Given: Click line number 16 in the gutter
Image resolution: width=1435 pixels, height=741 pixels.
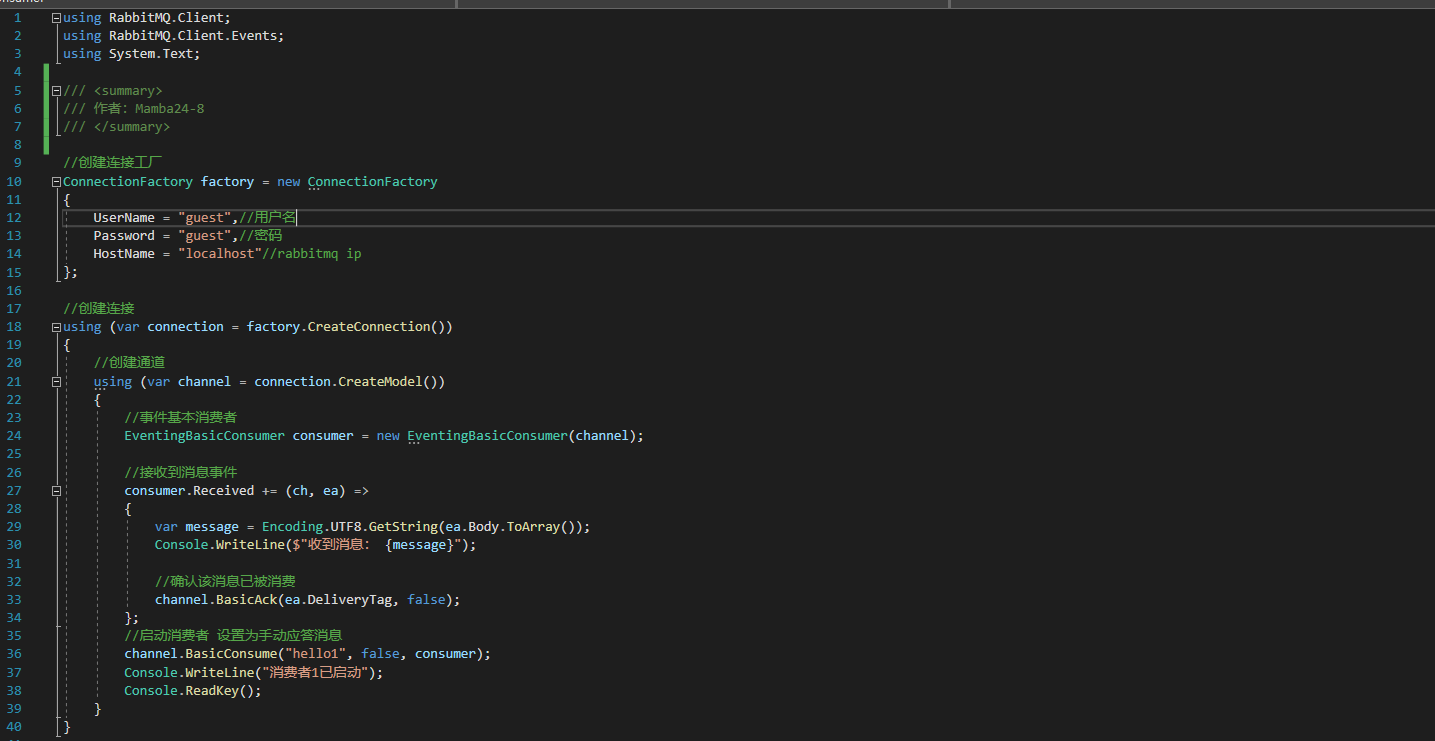Looking at the screenshot, I should pos(14,290).
